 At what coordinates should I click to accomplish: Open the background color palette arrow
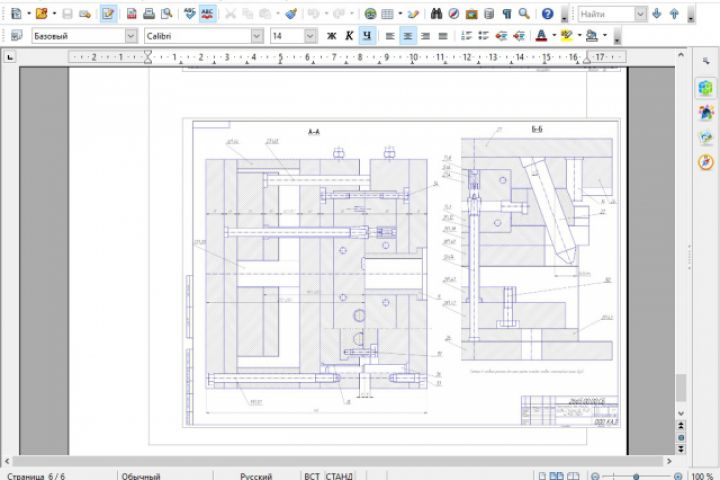point(604,36)
